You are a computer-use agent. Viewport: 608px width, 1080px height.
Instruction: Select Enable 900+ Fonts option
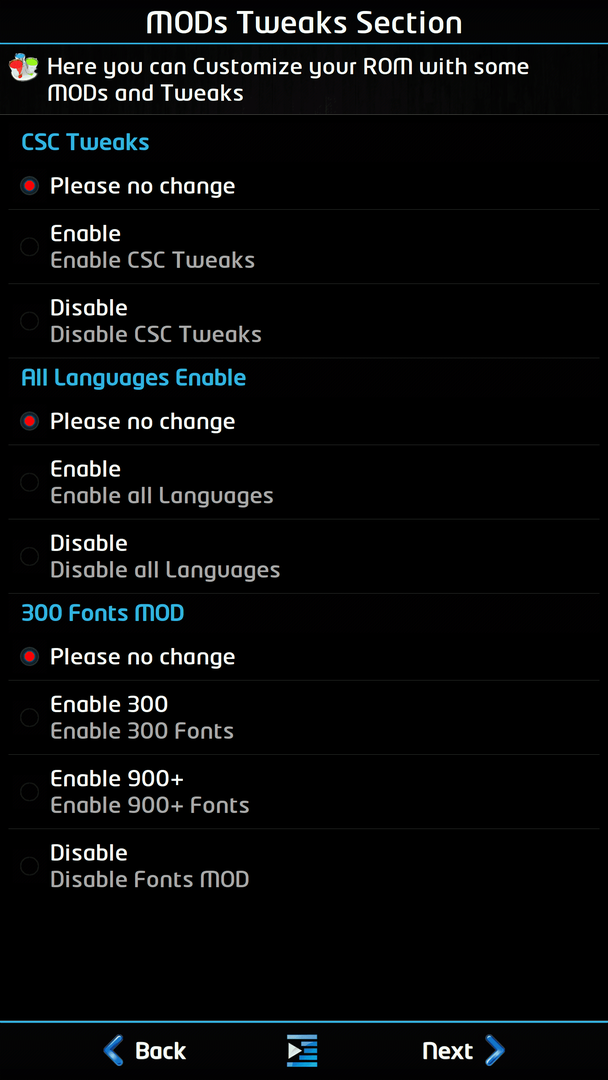coord(304,792)
